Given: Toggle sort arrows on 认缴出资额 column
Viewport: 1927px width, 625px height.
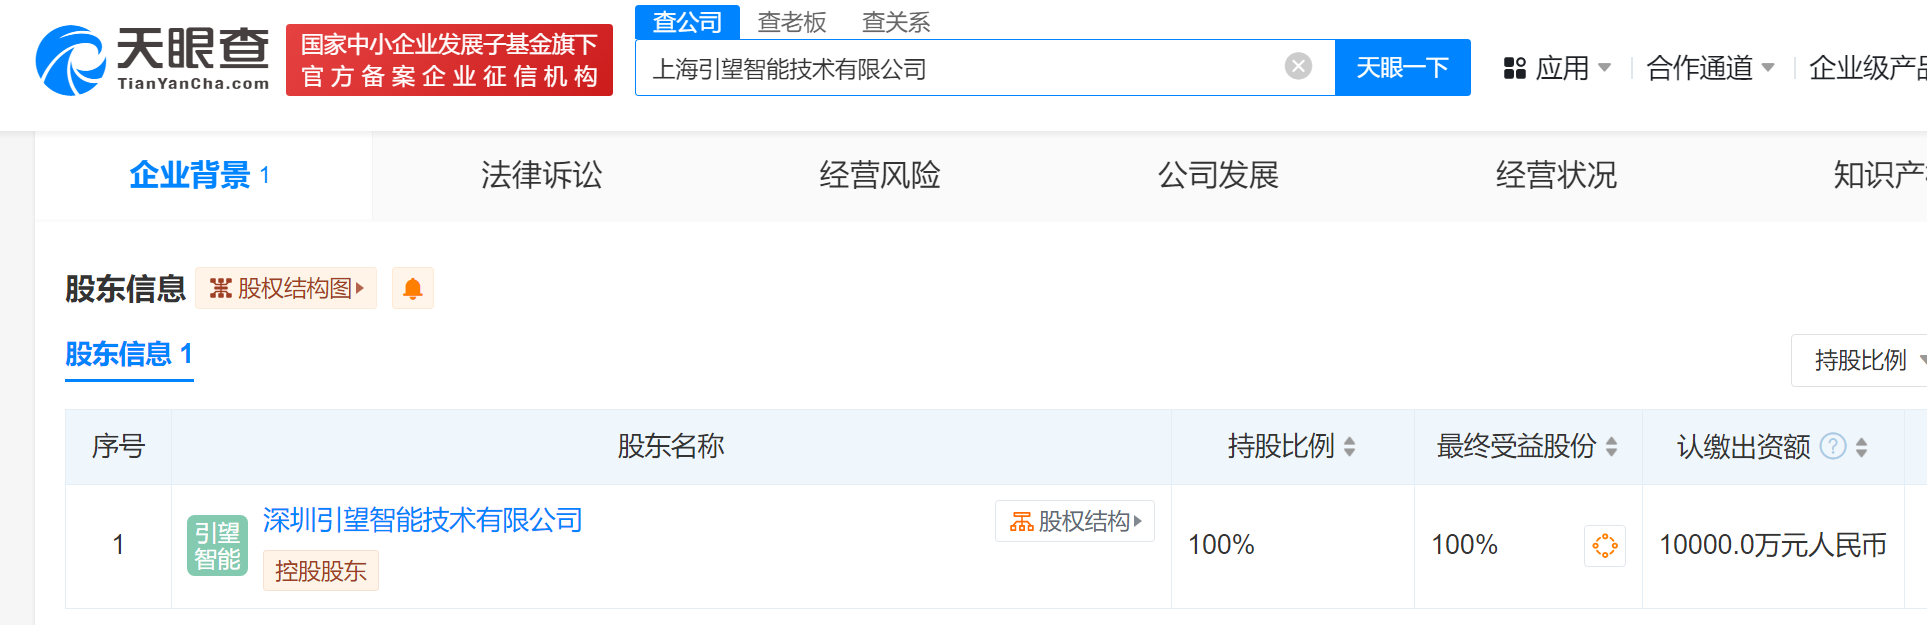Looking at the screenshot, I should click(x=1860, y=447).
